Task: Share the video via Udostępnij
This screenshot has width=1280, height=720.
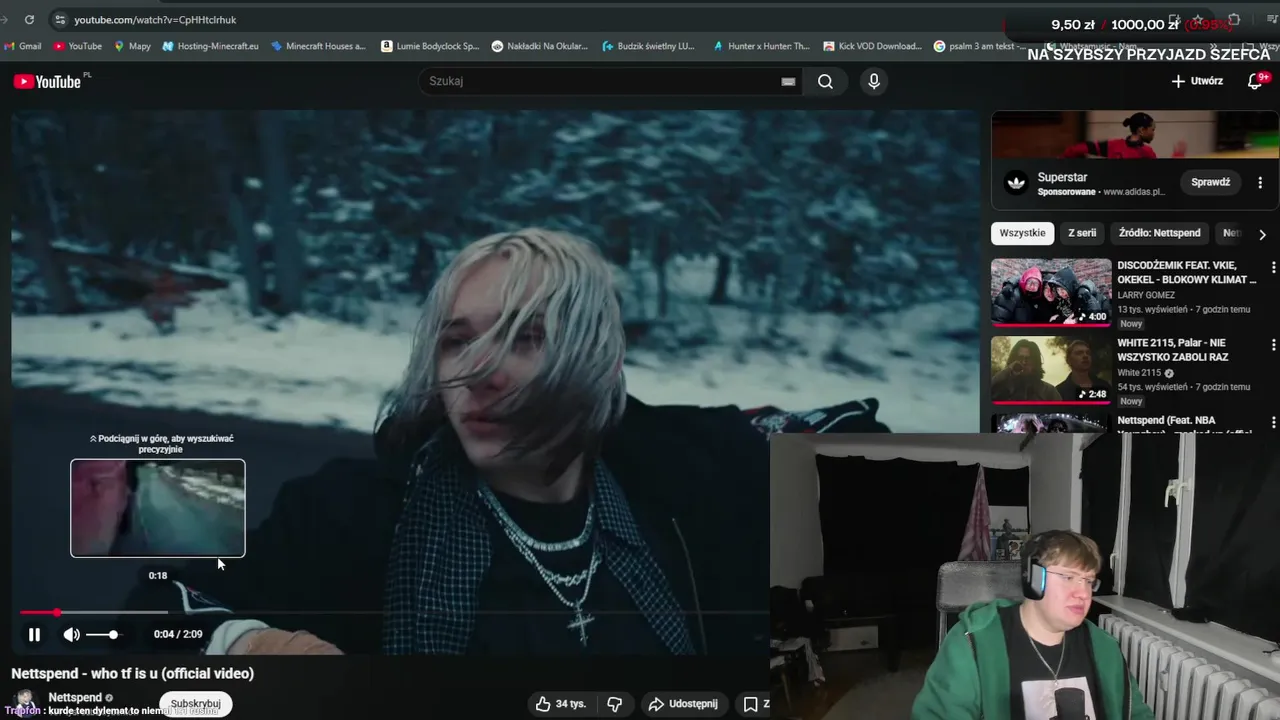Action: 683,704
